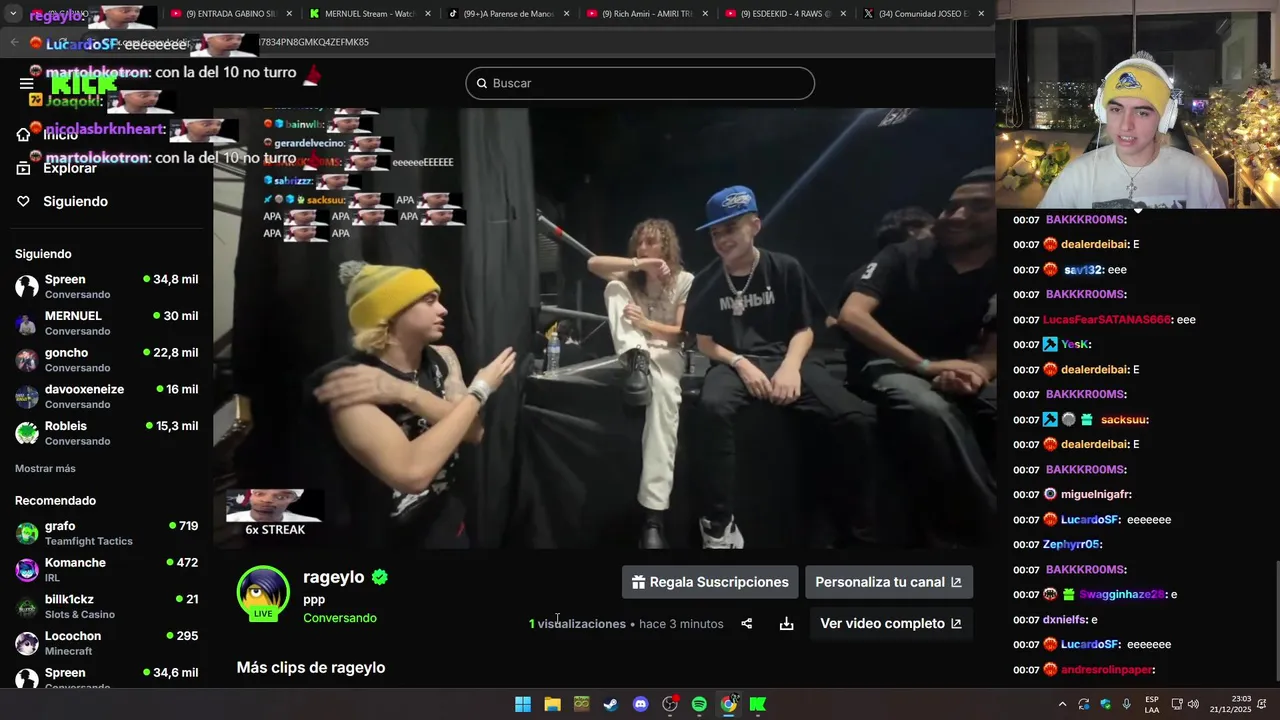Click the '1 visualizaciones' text
Image resolution: width=1280 pixels, height=720 pixels.
577,624
